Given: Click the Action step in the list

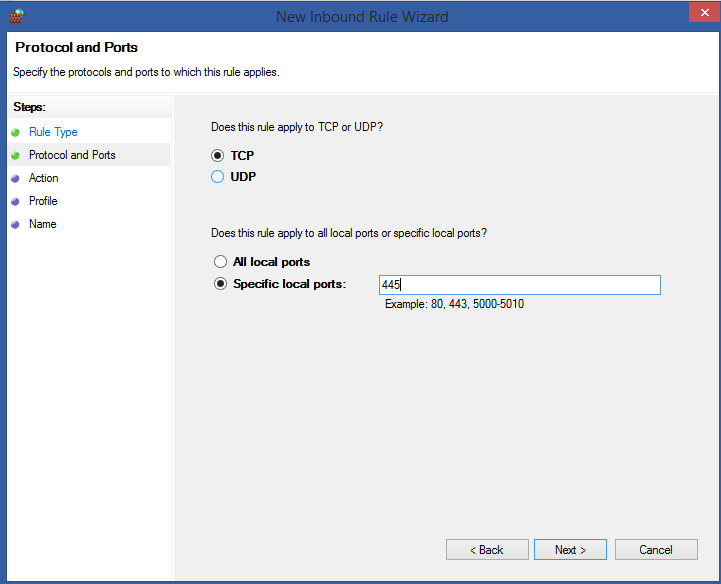Looking at the screenshot, I should point(44,178).
